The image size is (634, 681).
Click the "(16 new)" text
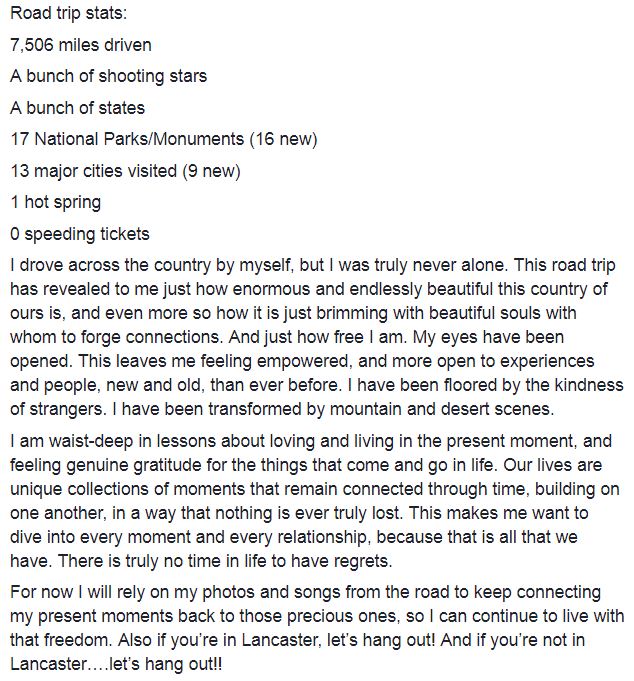tap(284, 140)
